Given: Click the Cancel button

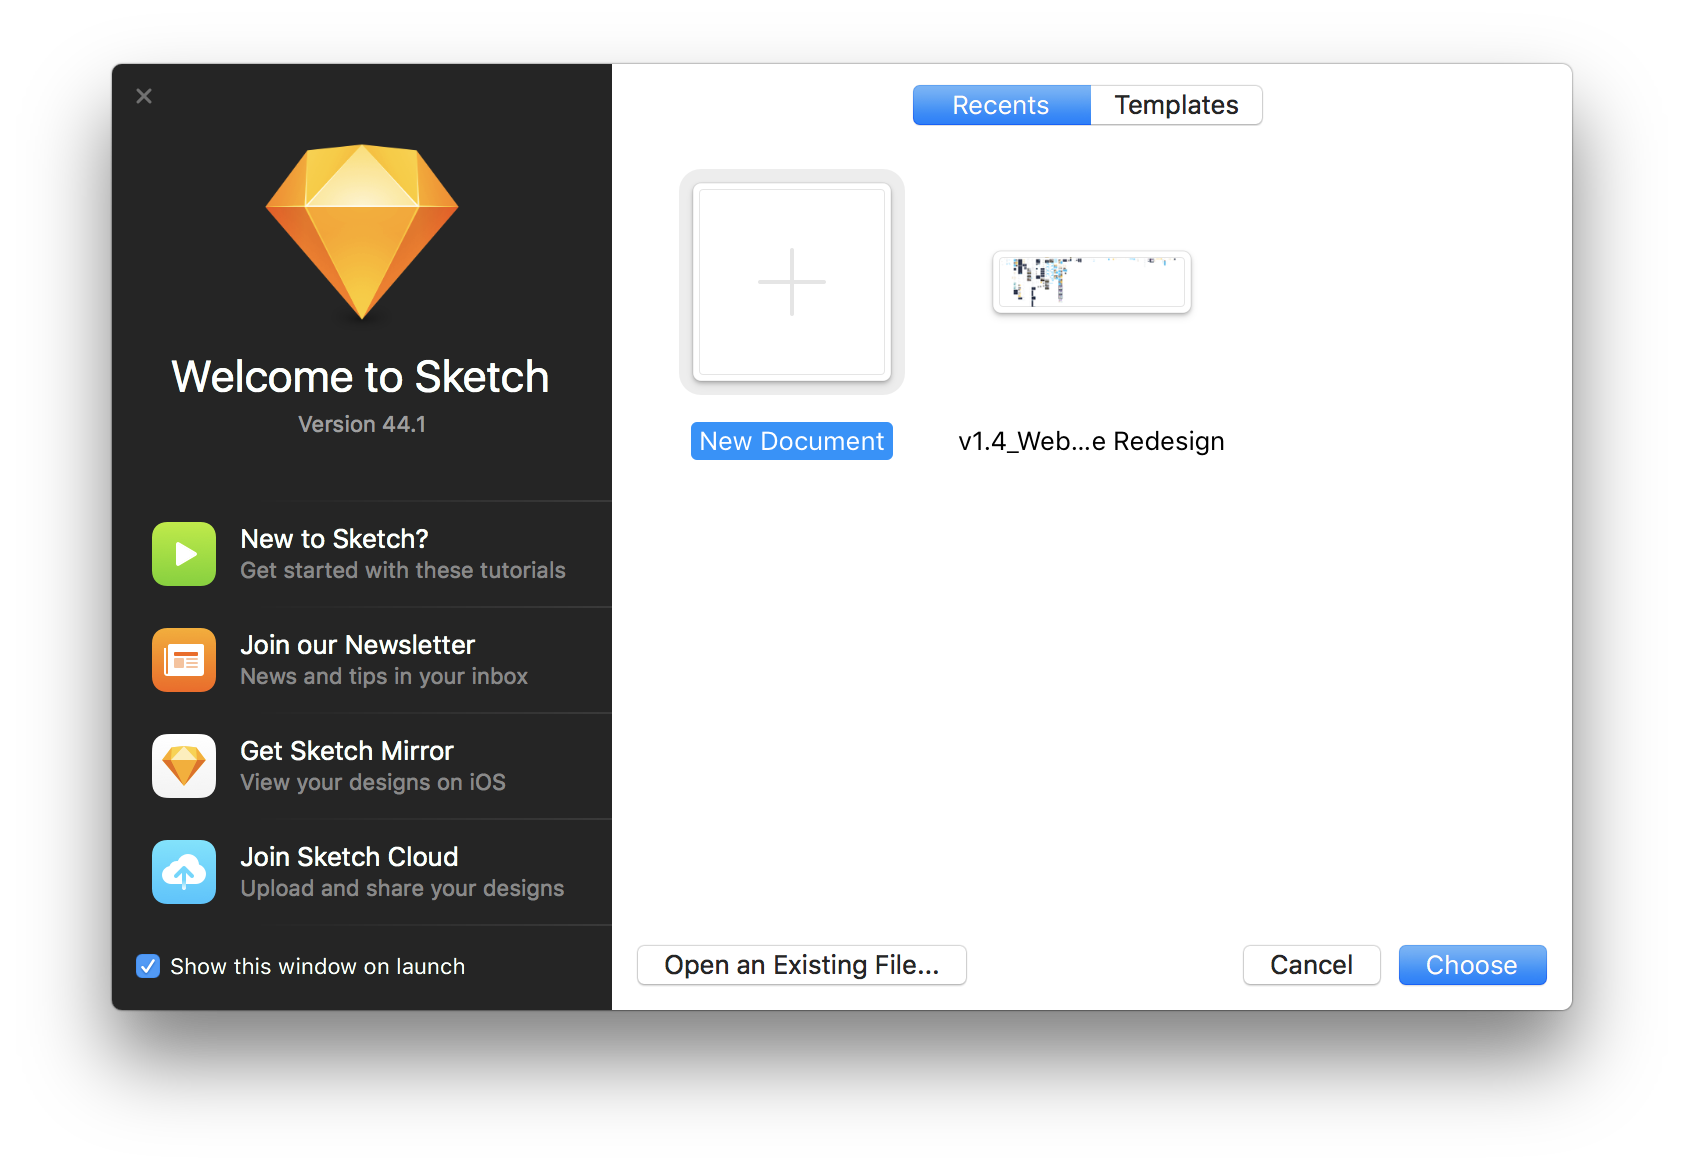Looking at the screenshot, I should tap(1311, 965).
